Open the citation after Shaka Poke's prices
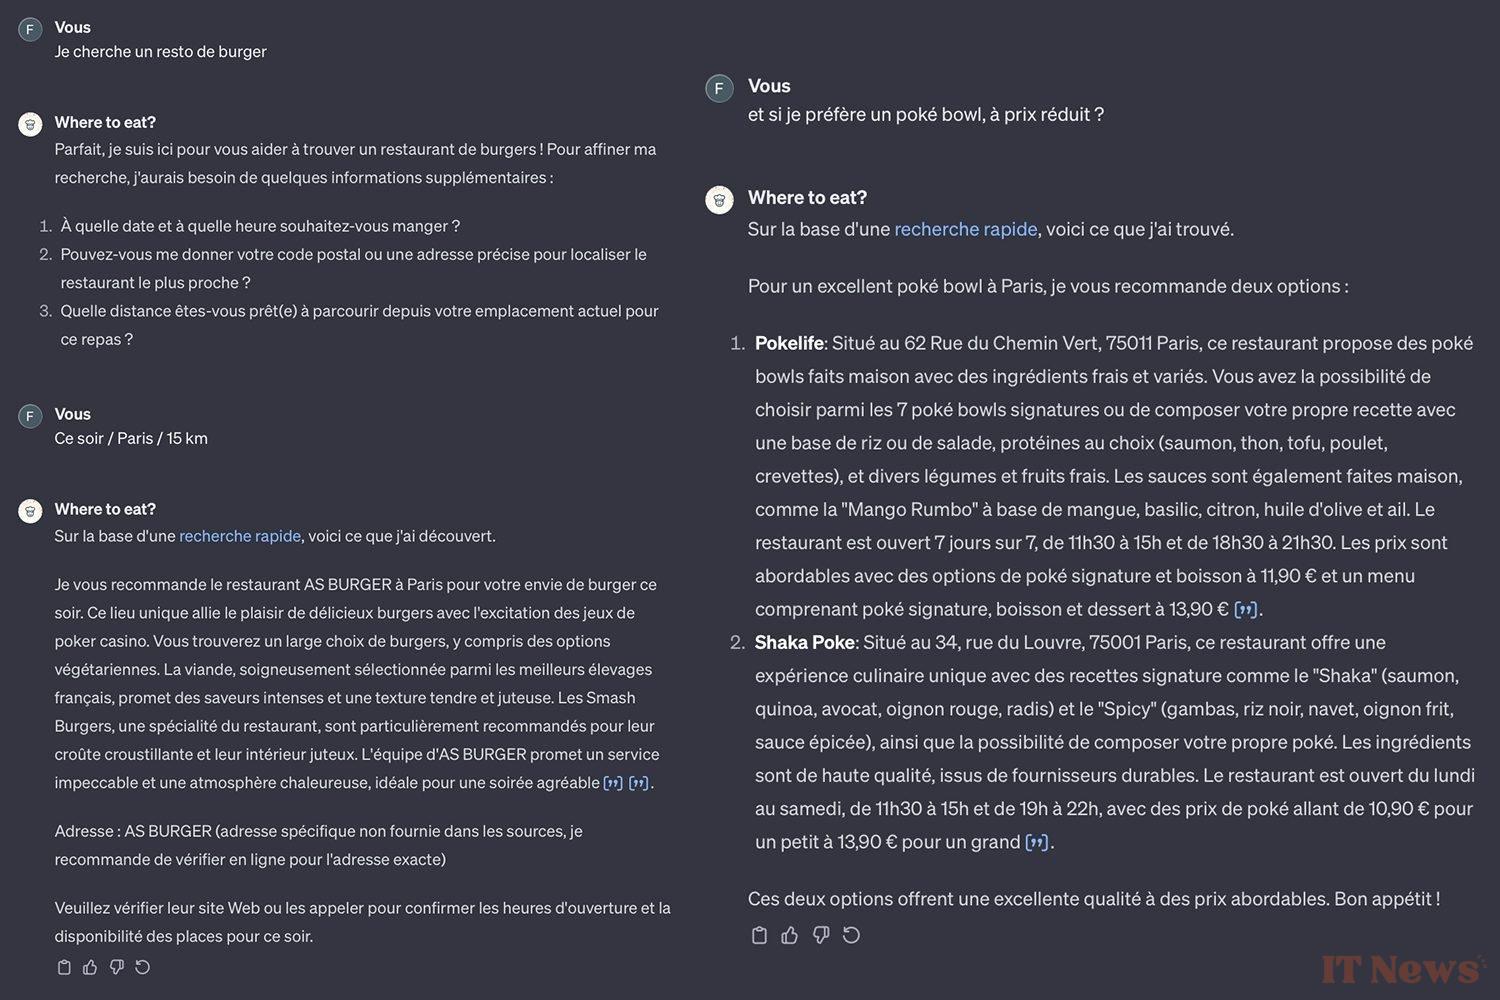This screenshot has height=1000, width=1500. coord(1037,842)
